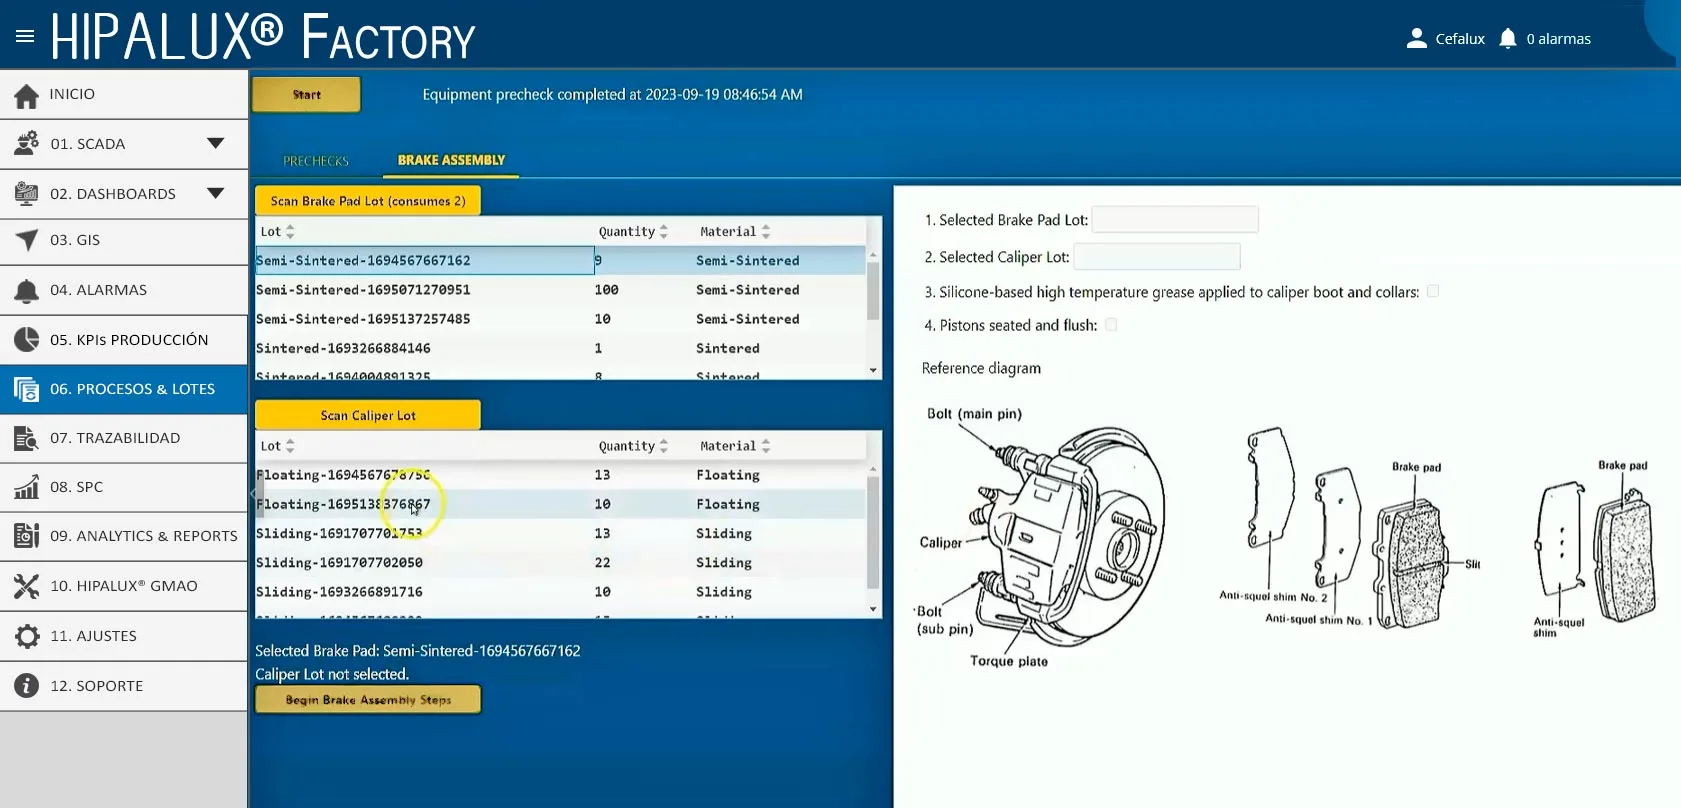
Task: Click caliper table scroll-up arrow
Action: [873, 468]
